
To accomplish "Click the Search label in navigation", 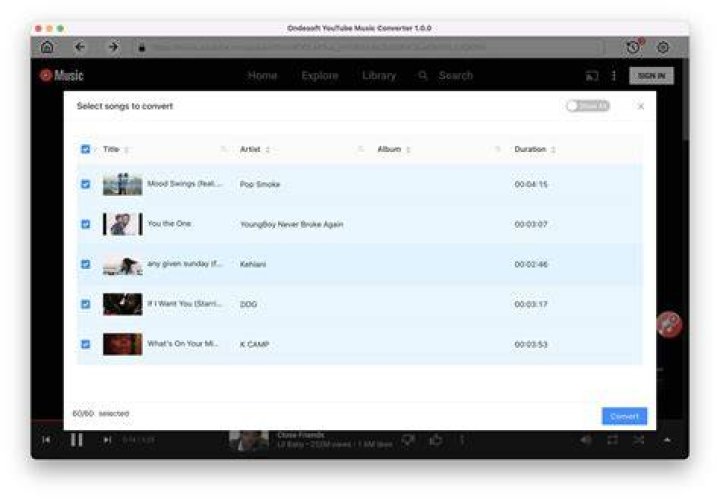I will pos(456,75).
